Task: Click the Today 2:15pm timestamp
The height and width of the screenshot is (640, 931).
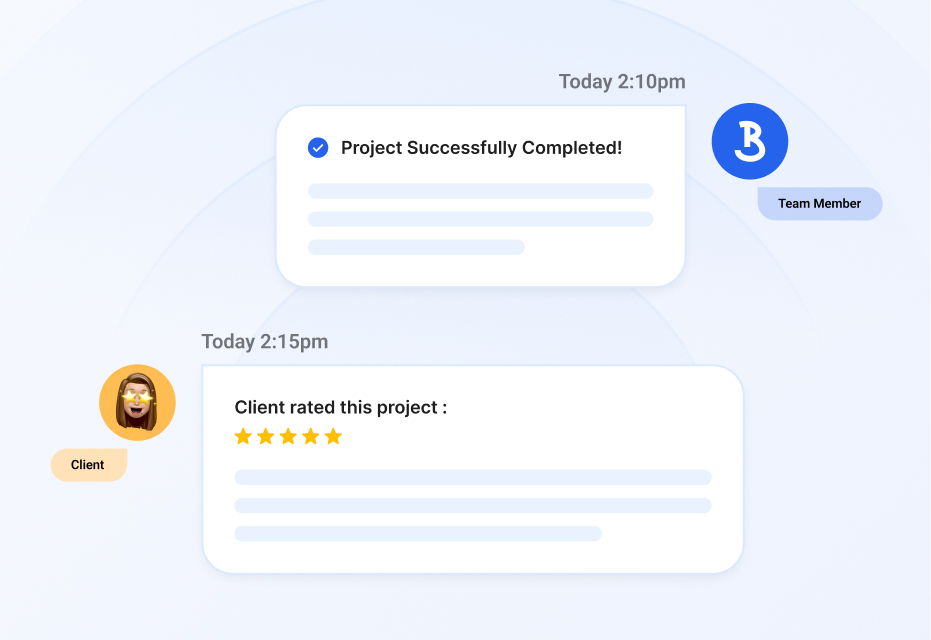Action: [265, 342]
